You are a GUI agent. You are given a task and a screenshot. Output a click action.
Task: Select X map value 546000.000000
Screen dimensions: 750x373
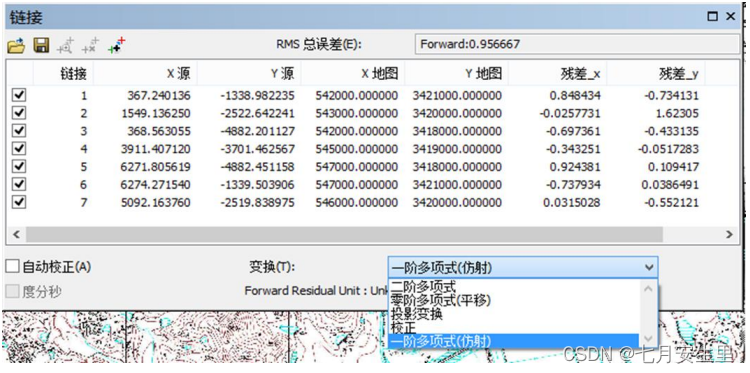point(357,203)
